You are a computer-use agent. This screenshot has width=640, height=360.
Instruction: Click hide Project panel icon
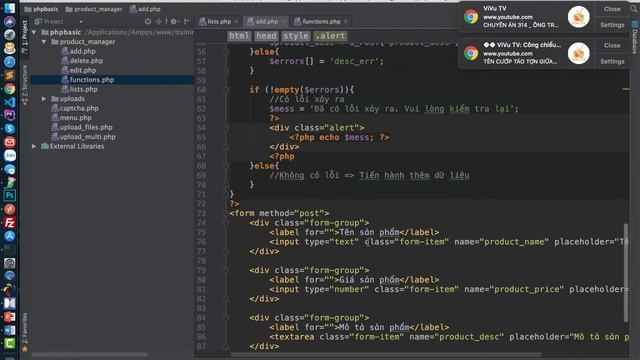(x=187, y=21)
